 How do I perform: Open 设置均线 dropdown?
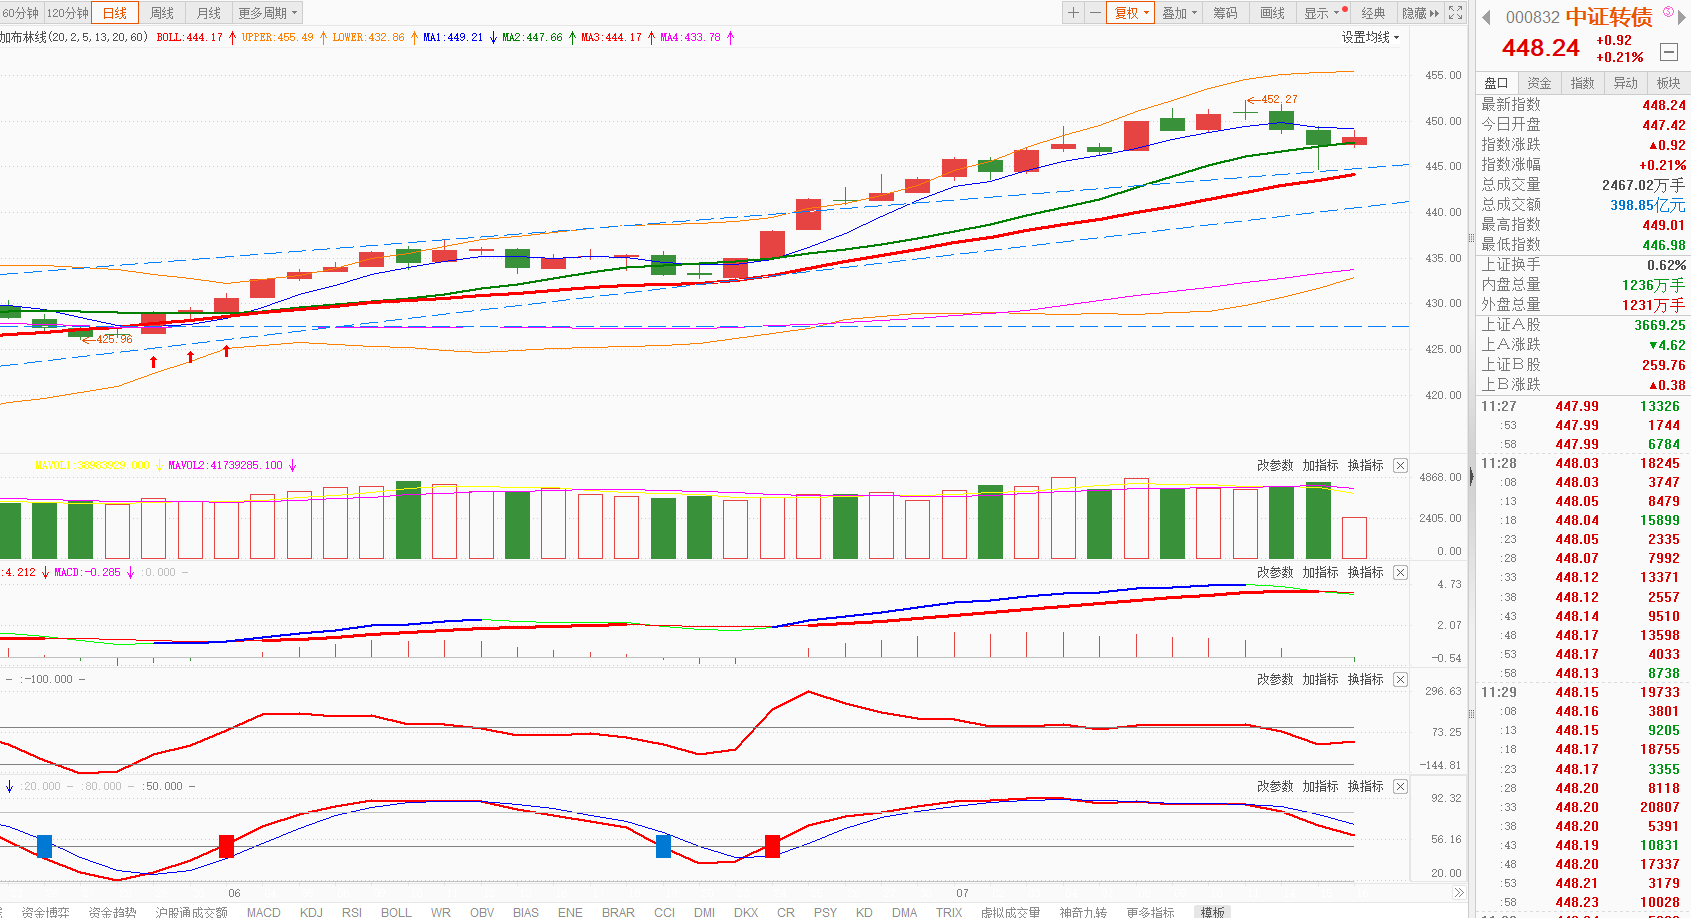point(1370,37)
